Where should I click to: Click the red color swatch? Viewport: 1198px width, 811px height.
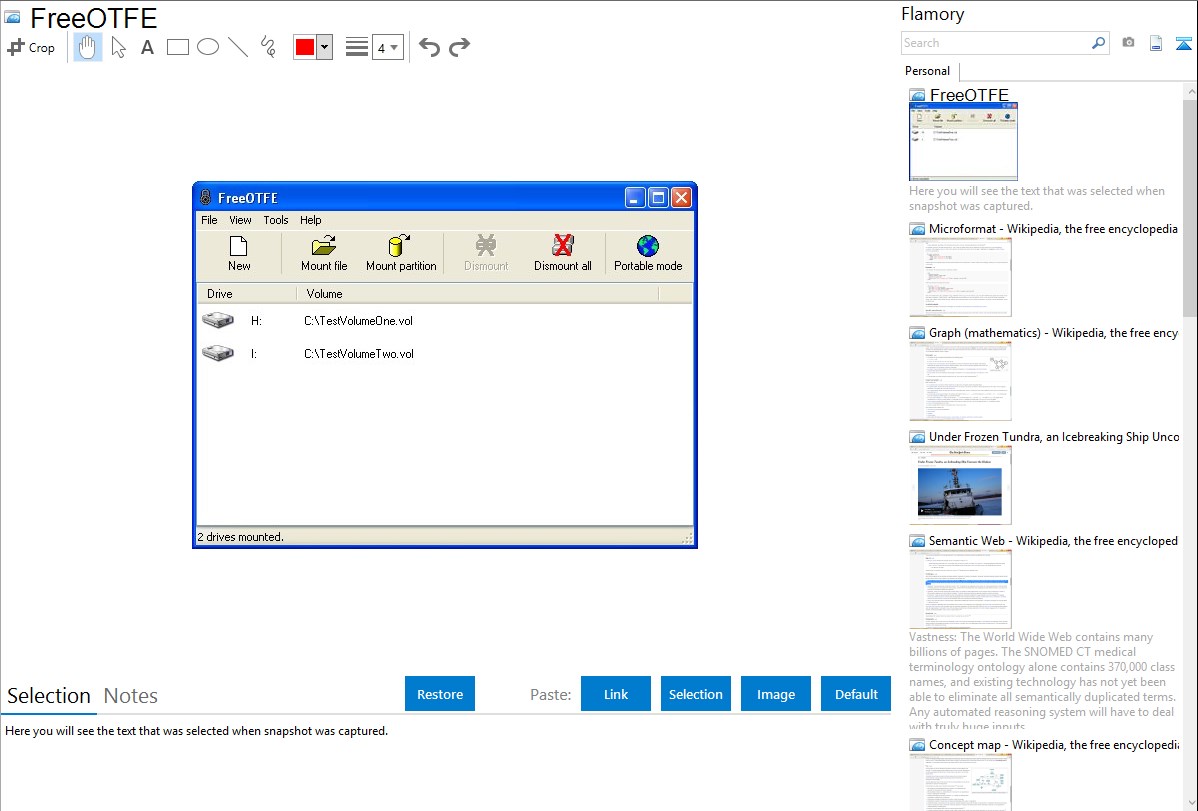point(305,47)
